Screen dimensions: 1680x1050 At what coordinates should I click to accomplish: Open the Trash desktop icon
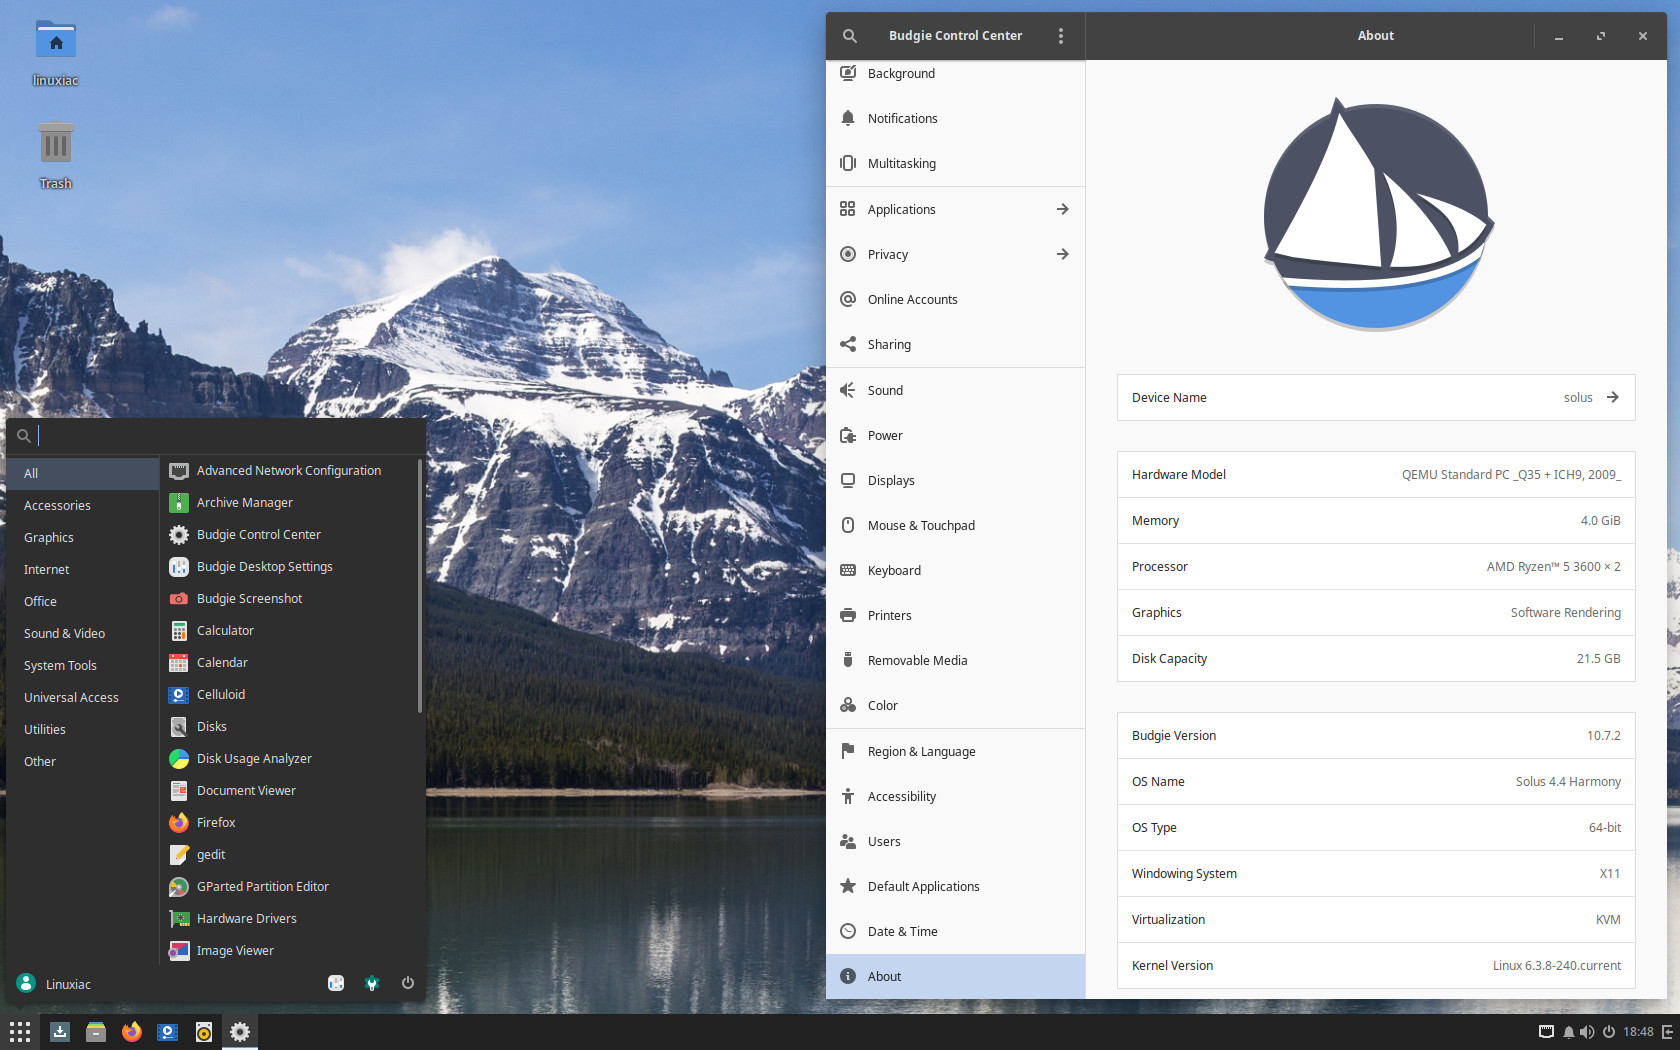click(56, 155)
